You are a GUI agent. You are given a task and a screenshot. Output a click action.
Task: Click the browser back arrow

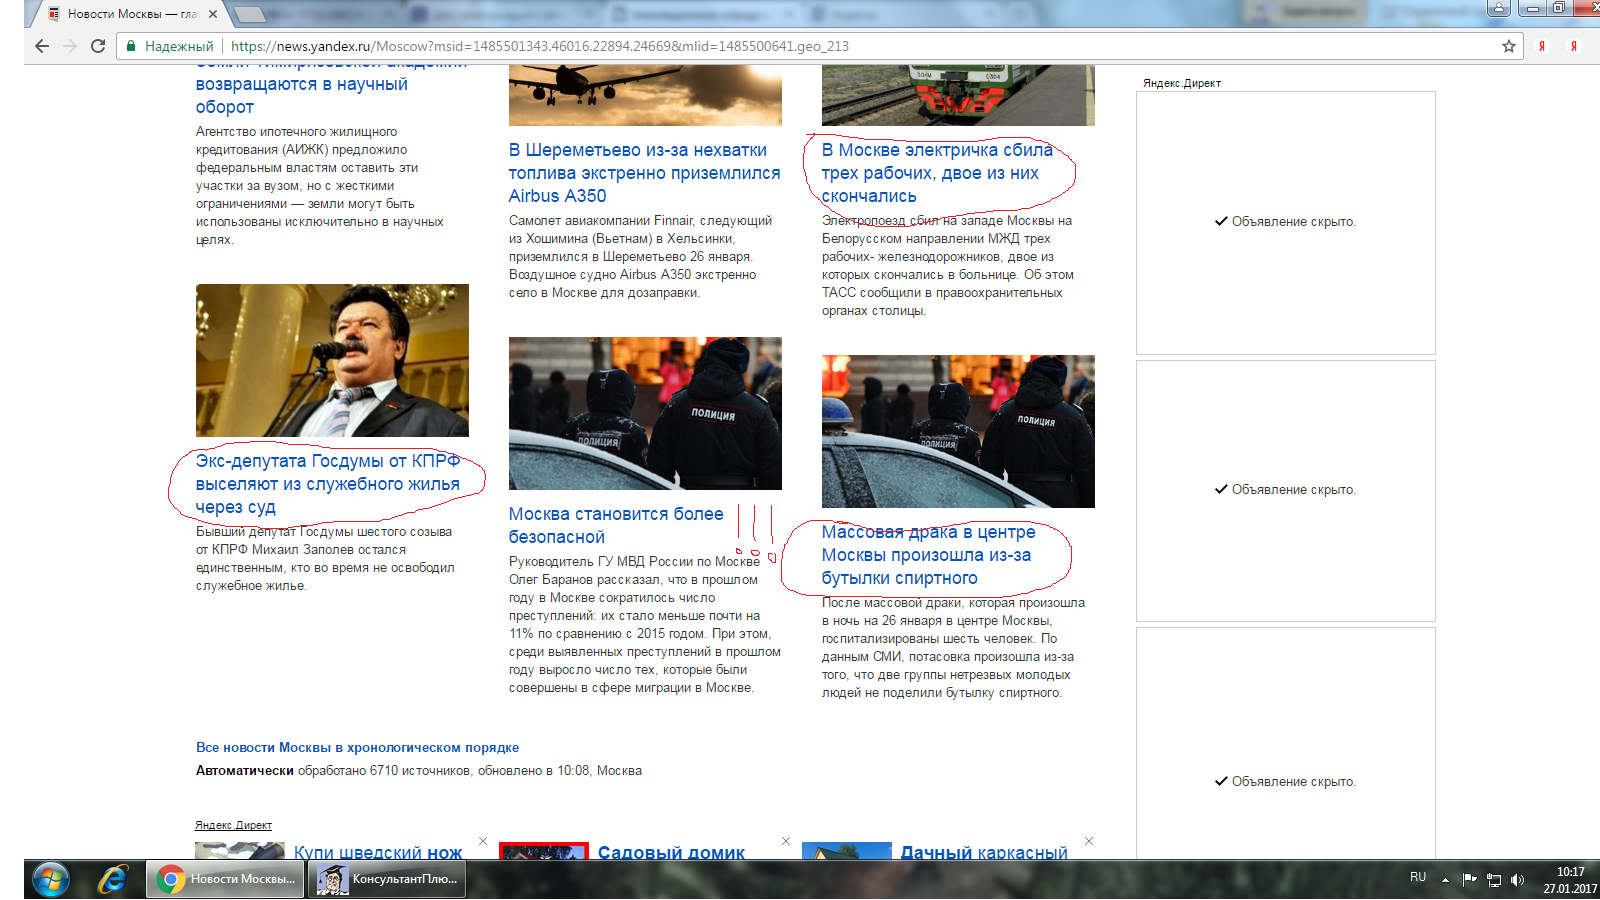(41, 46)
